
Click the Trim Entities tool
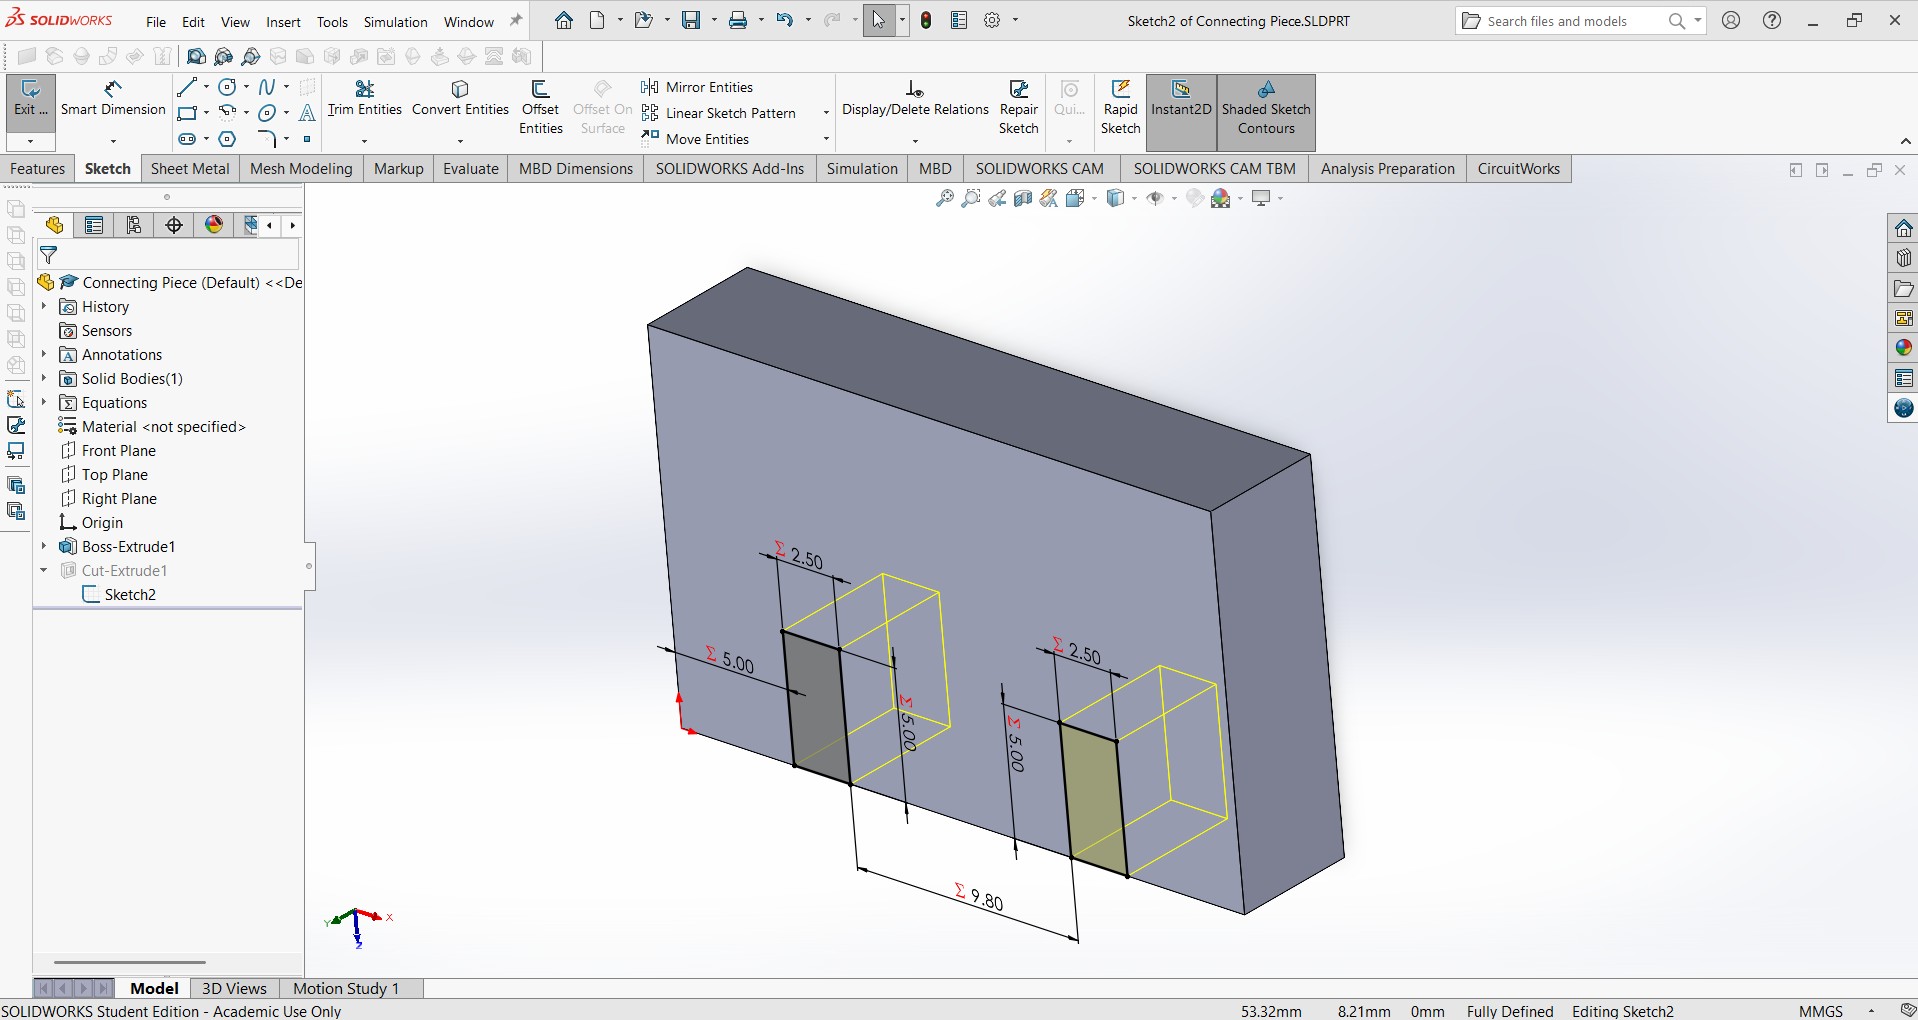(365, 99)
